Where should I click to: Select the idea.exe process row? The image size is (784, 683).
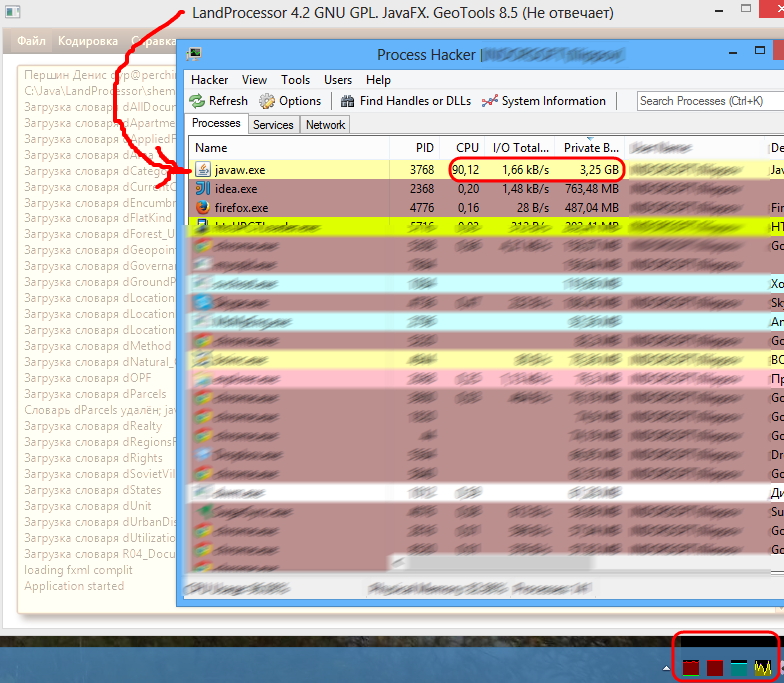[x=486, y=189]
